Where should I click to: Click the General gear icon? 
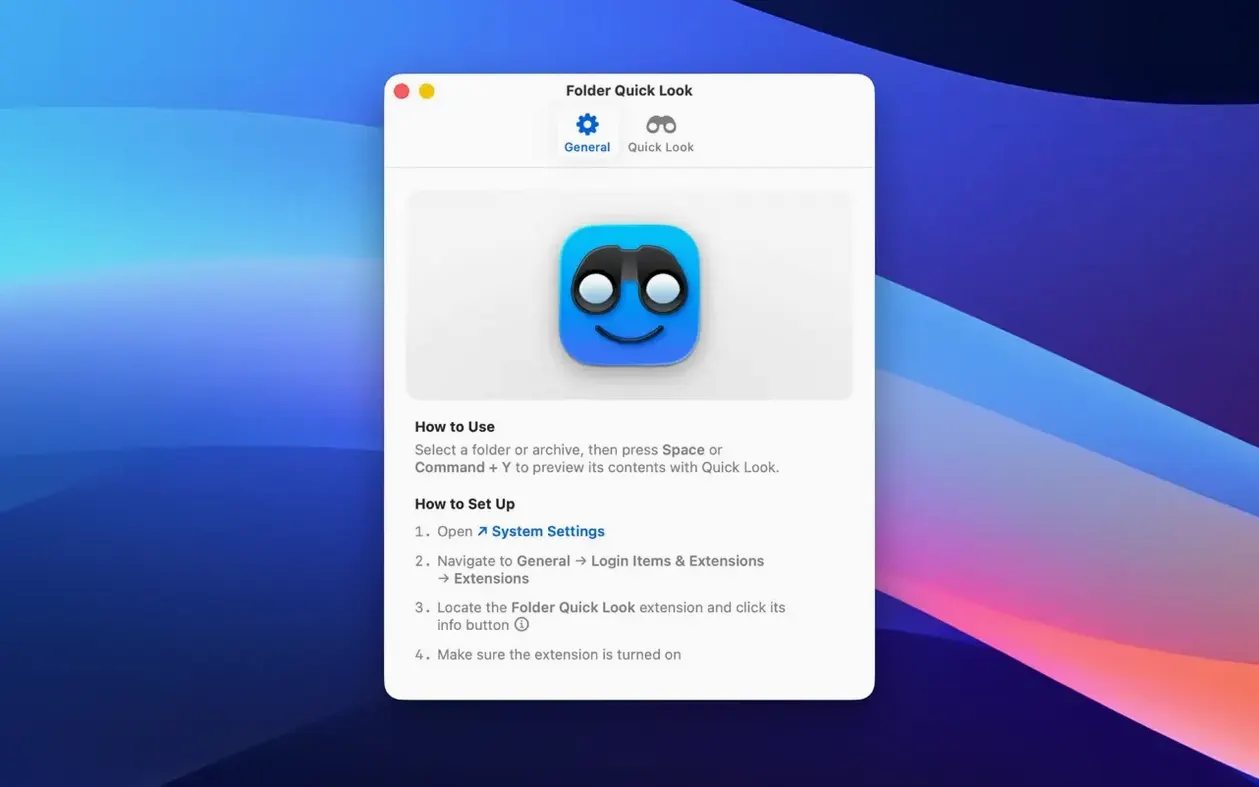587,125
